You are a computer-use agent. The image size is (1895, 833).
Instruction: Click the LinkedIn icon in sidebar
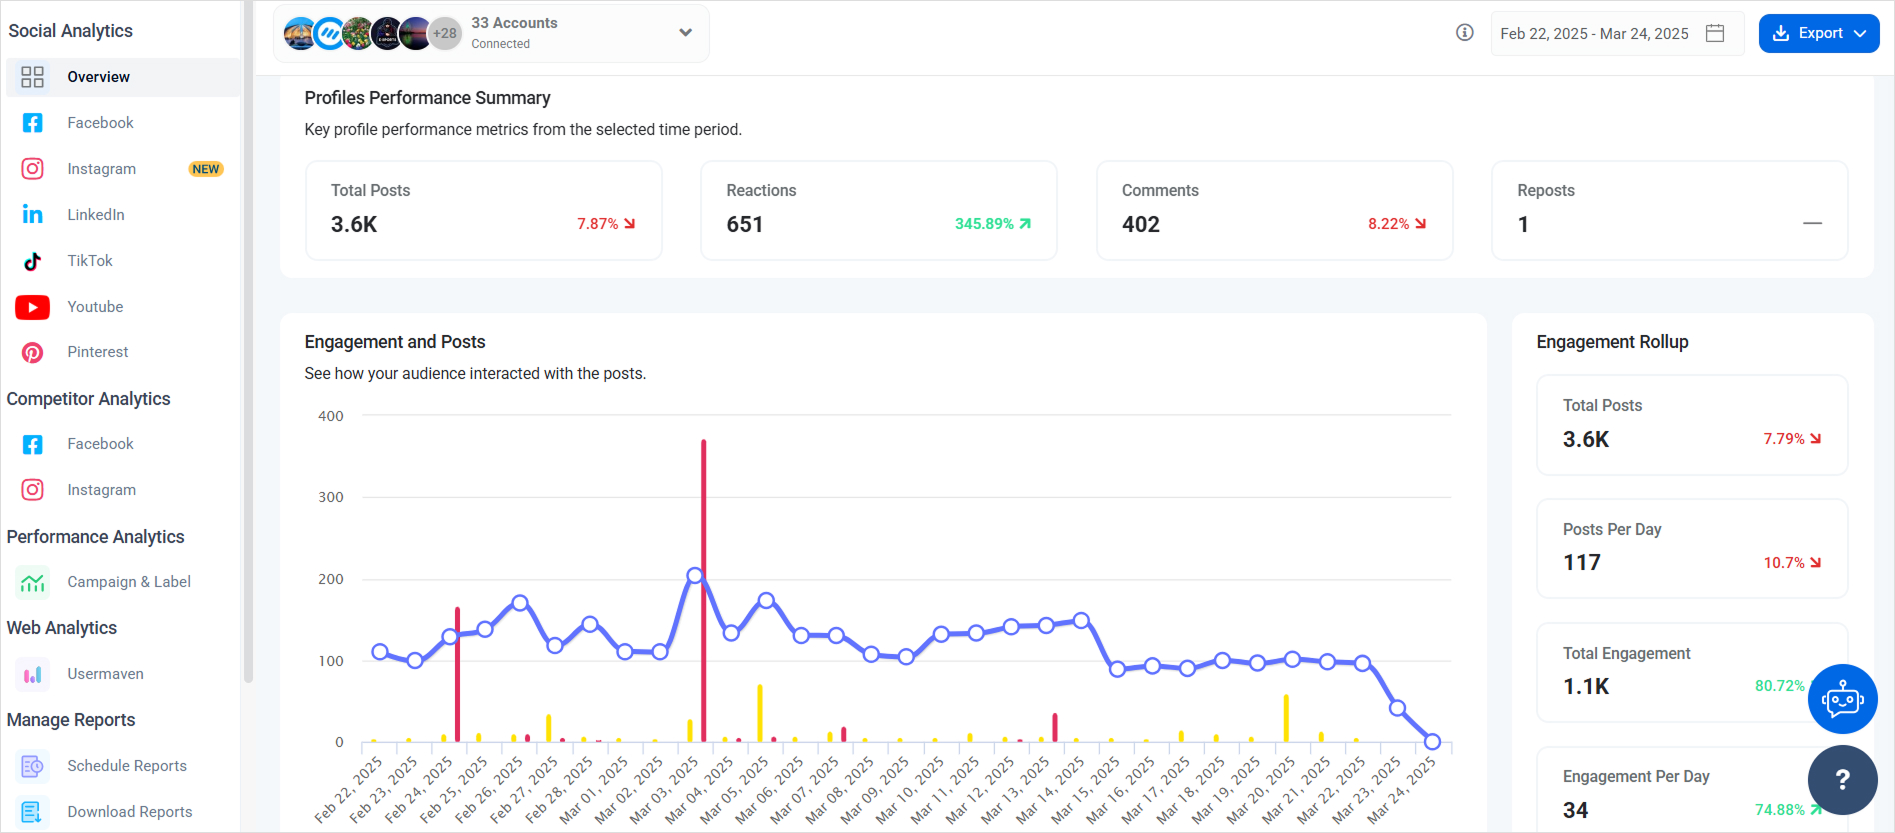(x=32, y=215)
